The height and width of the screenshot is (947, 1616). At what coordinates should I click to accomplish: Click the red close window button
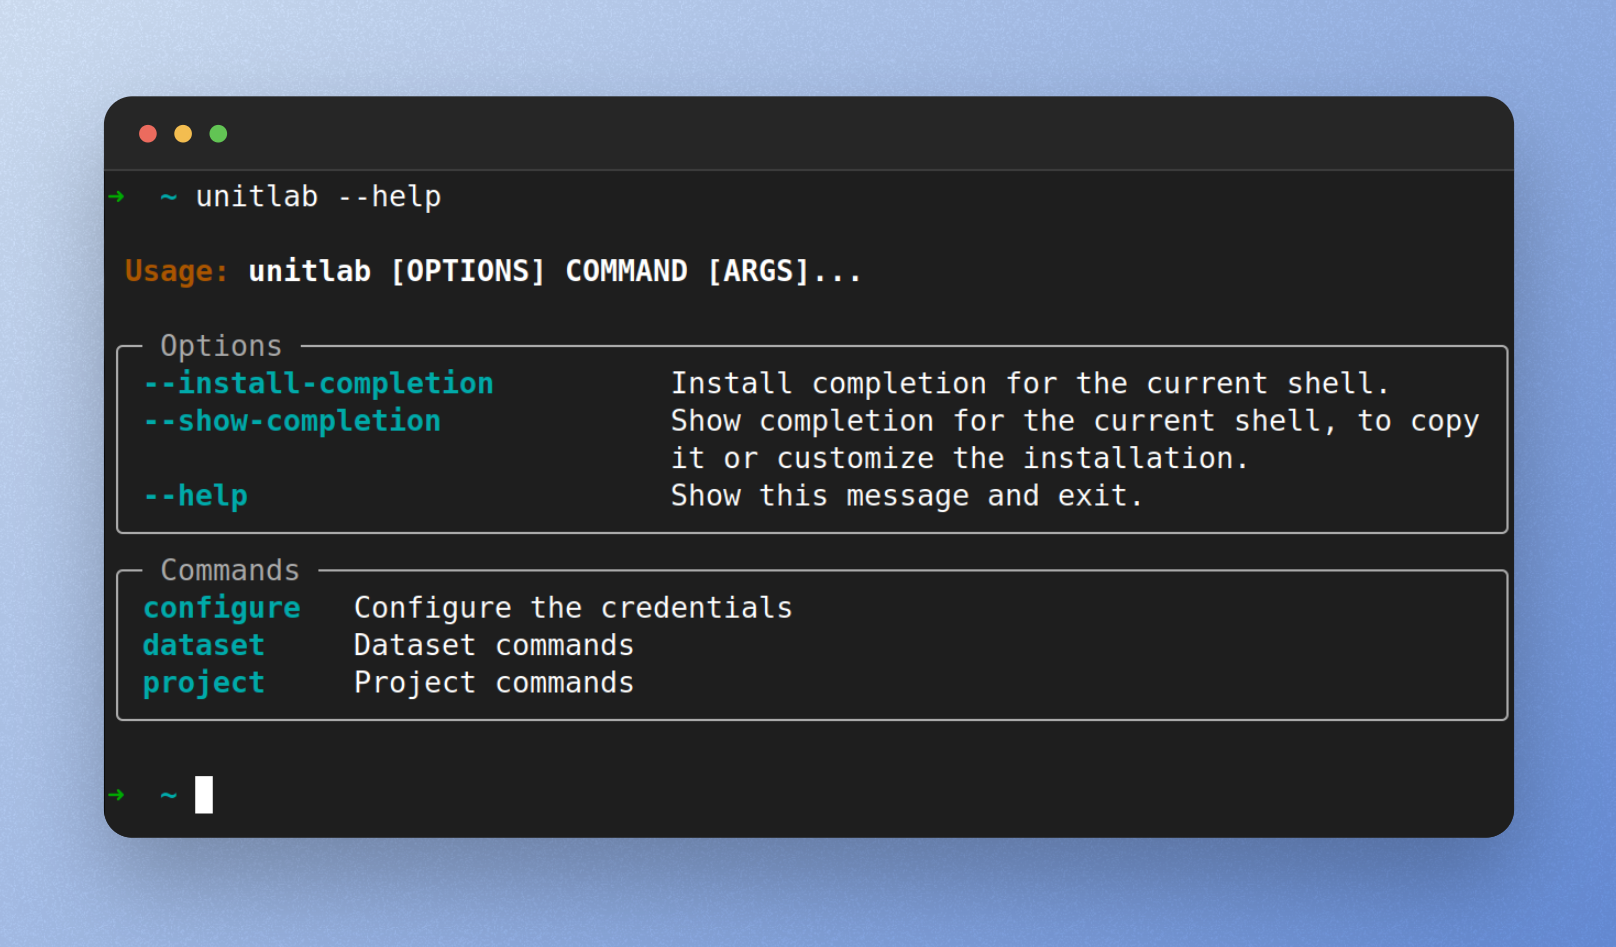(x=148, y=134)
